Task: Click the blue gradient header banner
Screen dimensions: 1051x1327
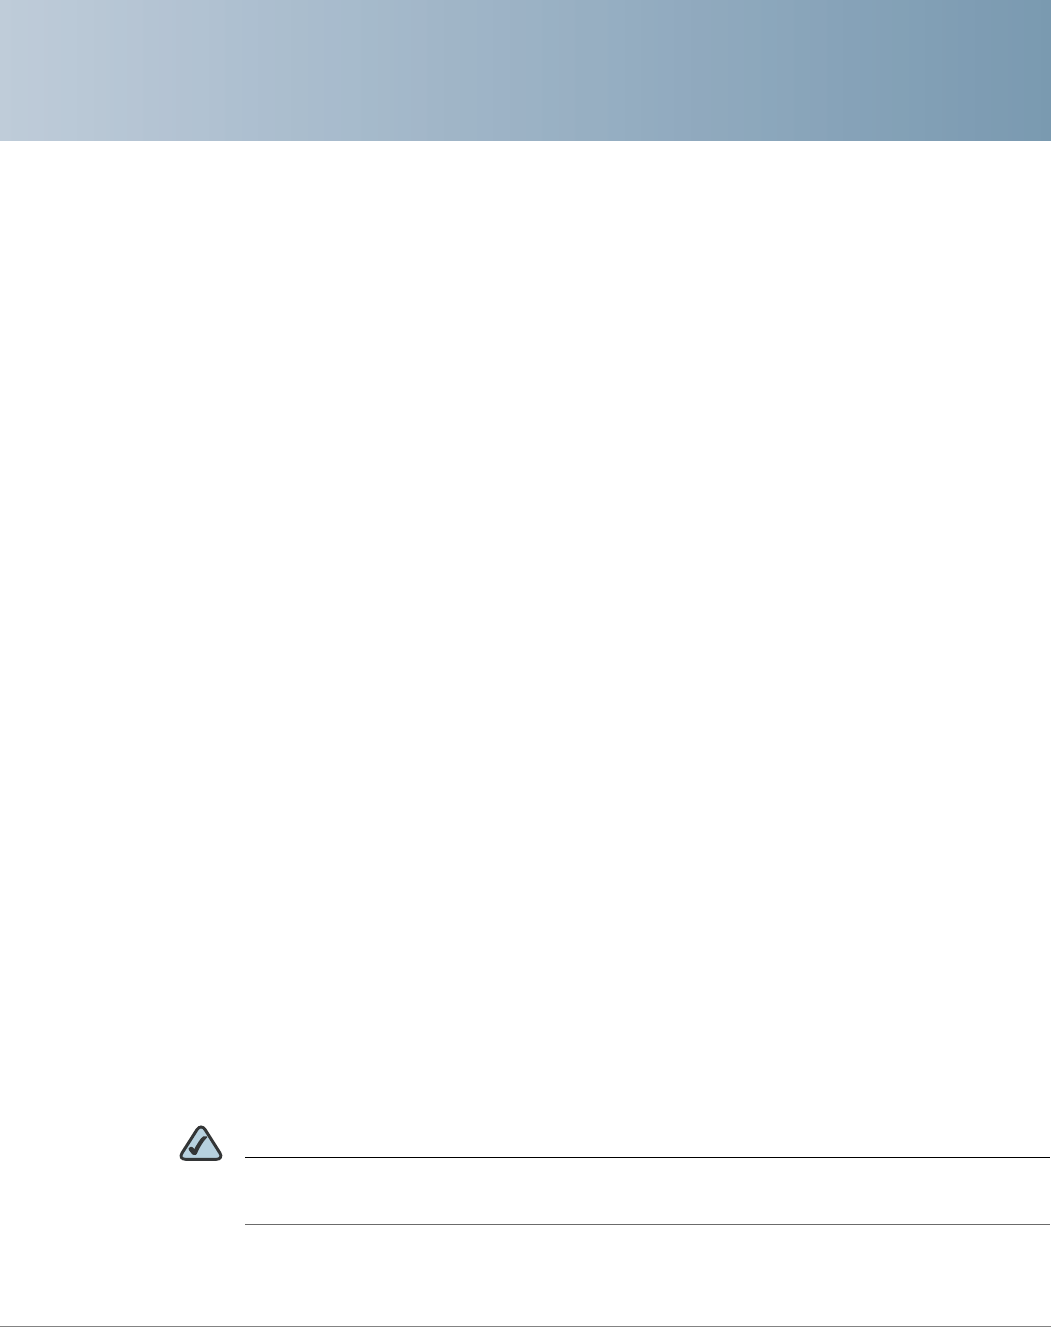Action: [x=525, y=70]
